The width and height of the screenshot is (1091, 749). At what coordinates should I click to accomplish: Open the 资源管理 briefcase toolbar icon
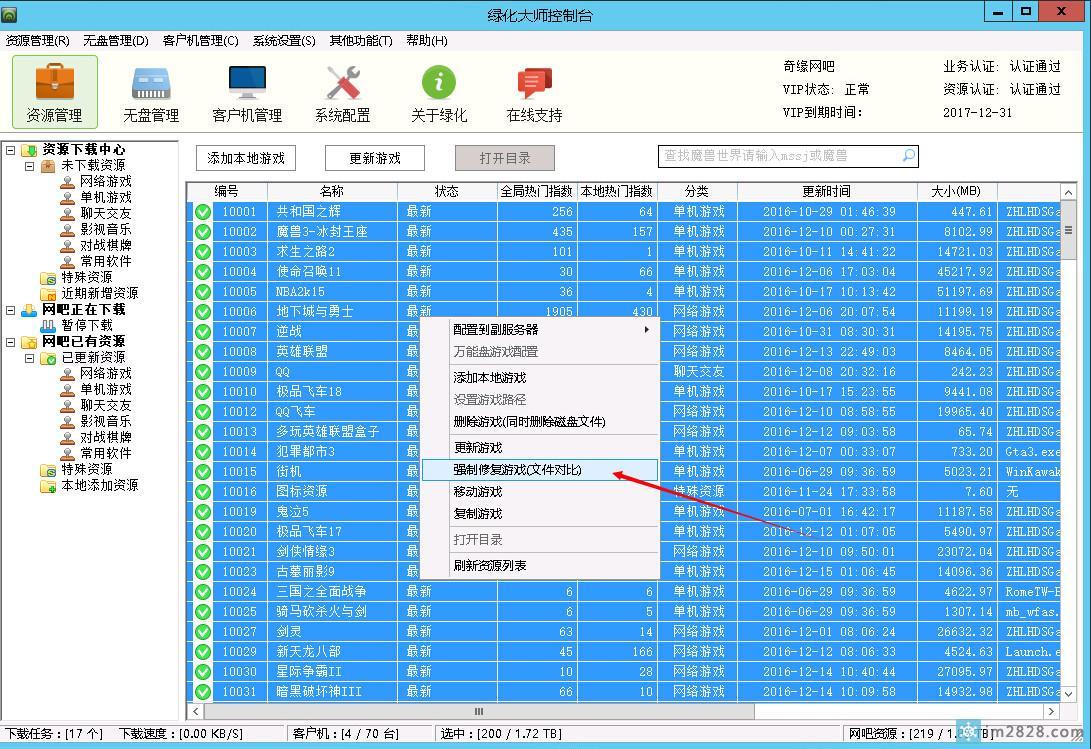(x=54, y=83)
